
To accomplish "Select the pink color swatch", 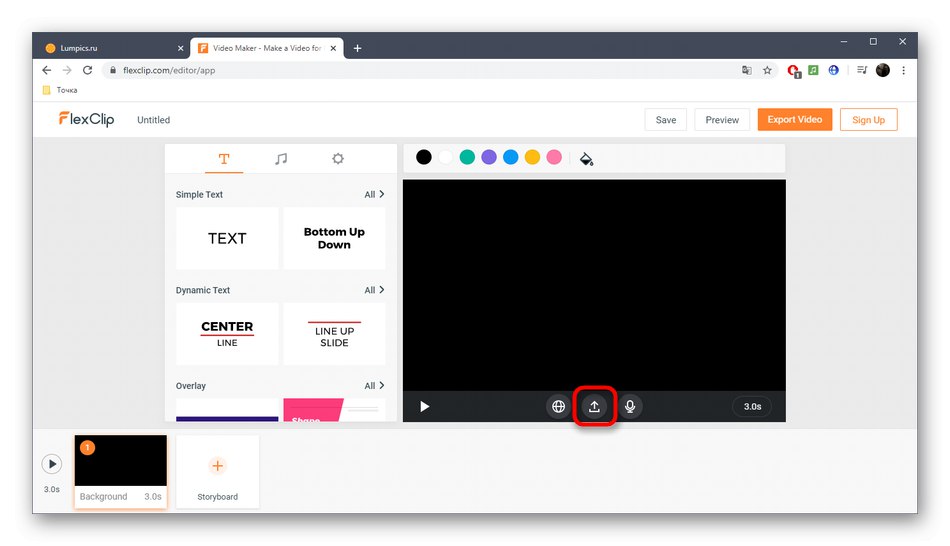I will (x=554, y=158).
